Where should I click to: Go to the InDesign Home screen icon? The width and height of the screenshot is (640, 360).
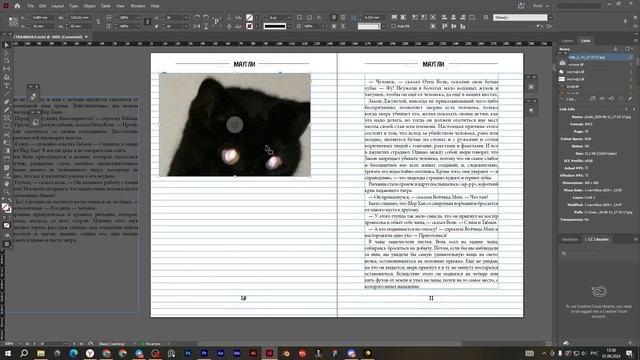coord(17,6)
